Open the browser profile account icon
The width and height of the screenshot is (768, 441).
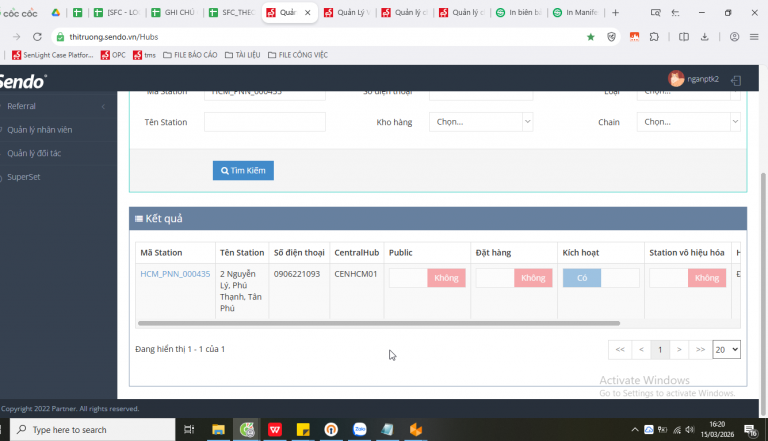pyautogui.click(x=734, y=37)
